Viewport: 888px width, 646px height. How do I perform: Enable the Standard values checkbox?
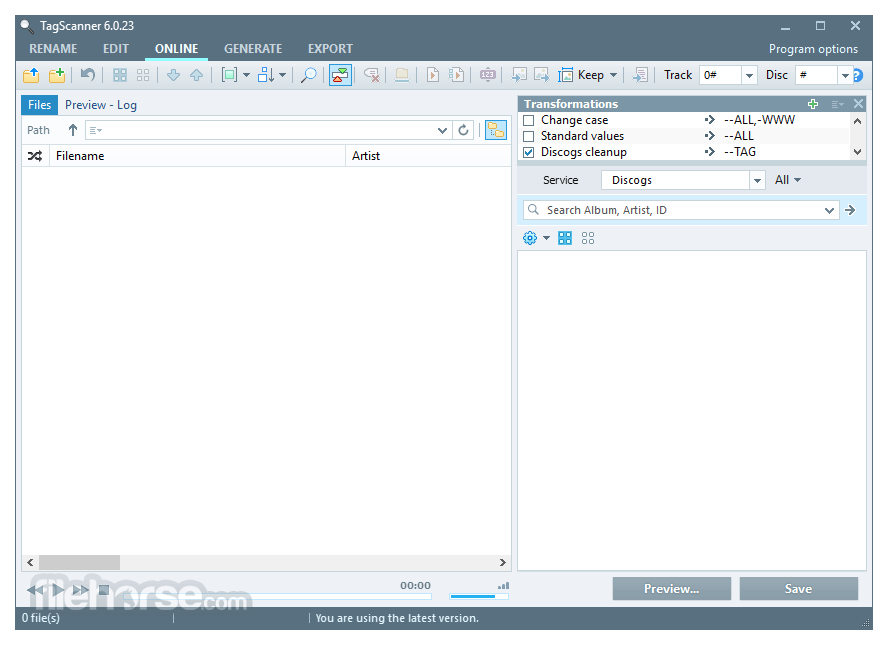pyautogui.click(x=528, y=136)
